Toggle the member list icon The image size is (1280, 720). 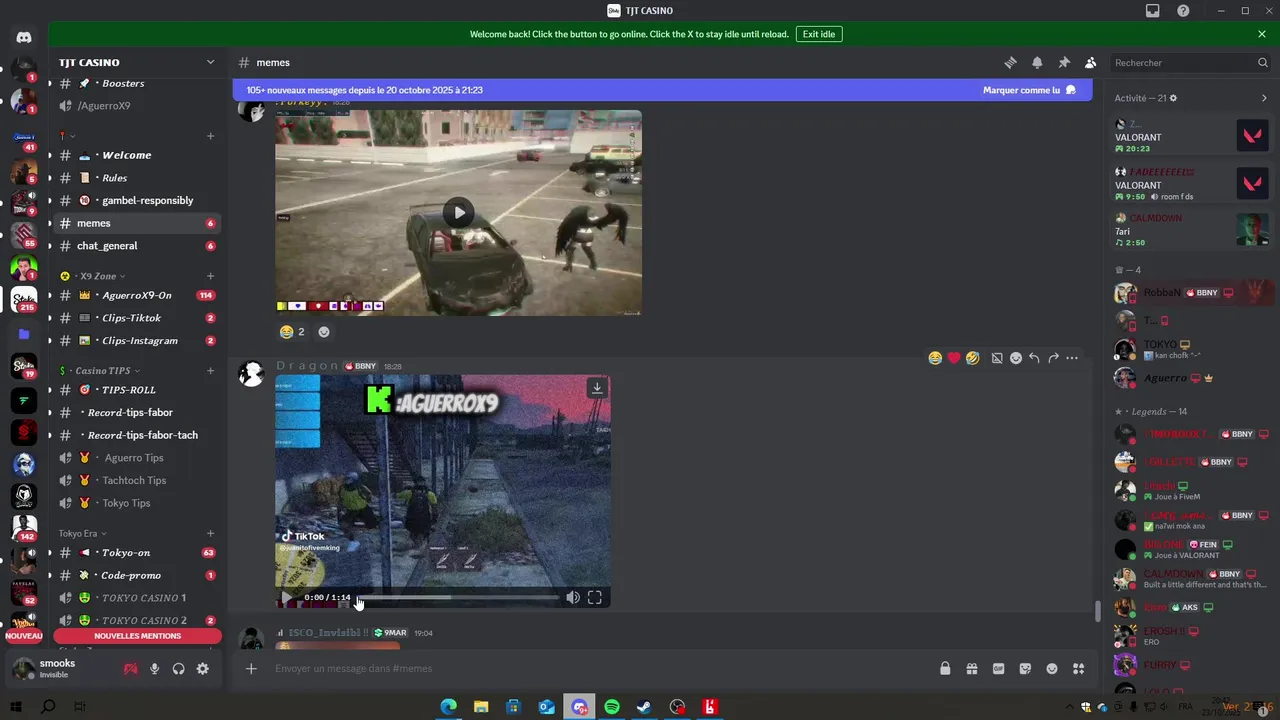point(1090,62)
